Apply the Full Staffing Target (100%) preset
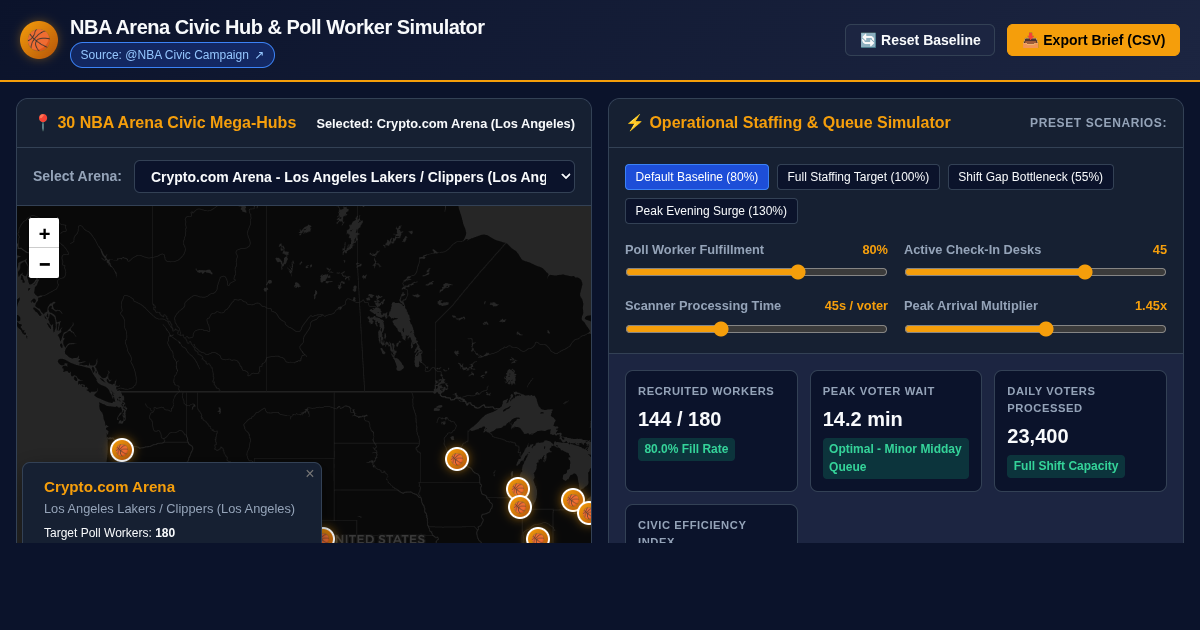This screenshot has height=630, width=1200. coord(858,177)
